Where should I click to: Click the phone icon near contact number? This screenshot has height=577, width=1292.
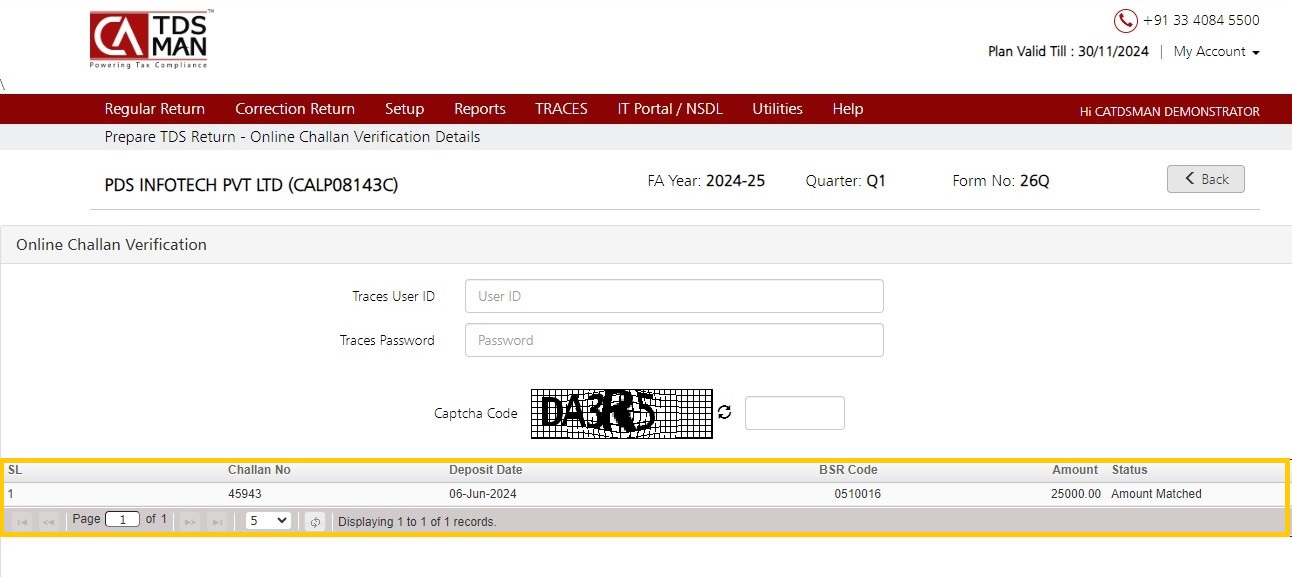(x=1126, y=21)
